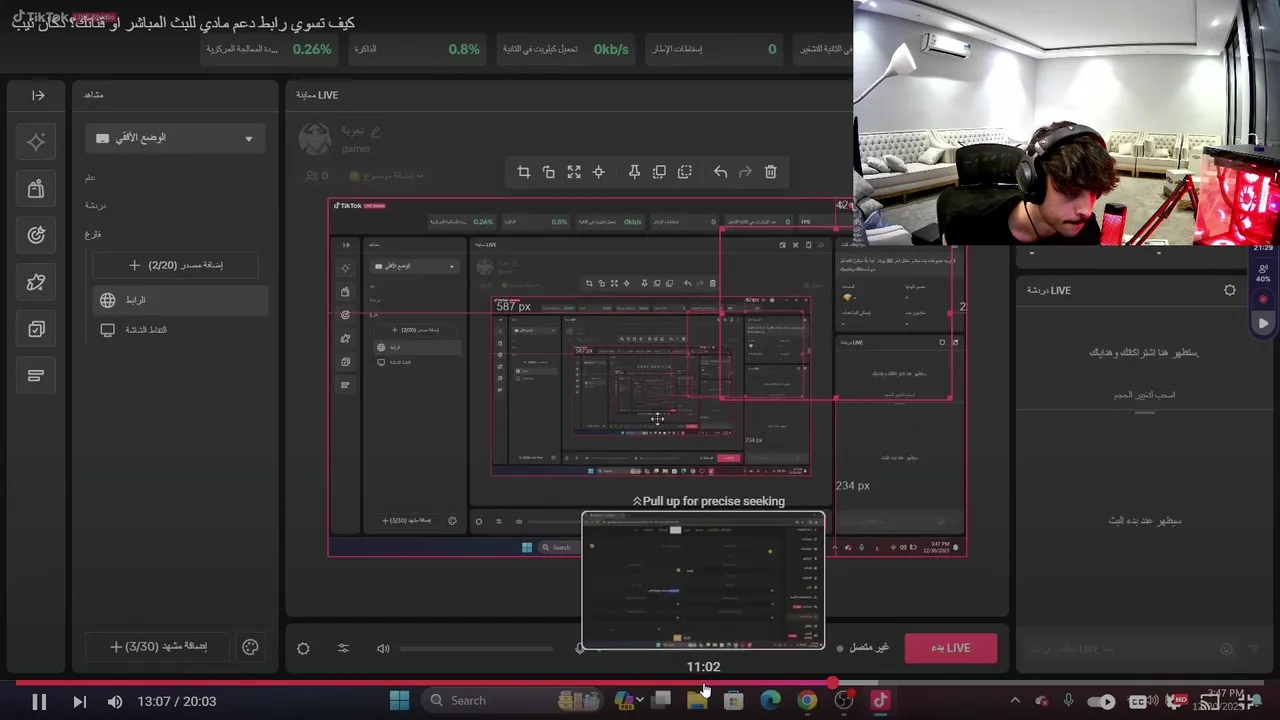Undo the last action in preview toolbar
This screenshot has width=1280, height=720.
point(720,172)
